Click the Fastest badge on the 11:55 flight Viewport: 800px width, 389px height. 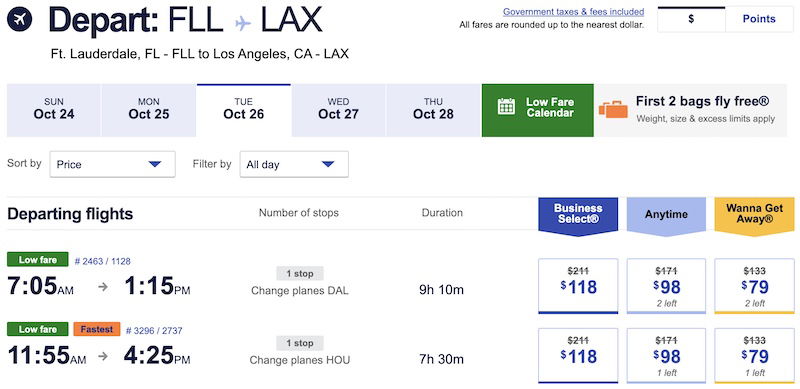pyautogui.click(x=97, y=329)
